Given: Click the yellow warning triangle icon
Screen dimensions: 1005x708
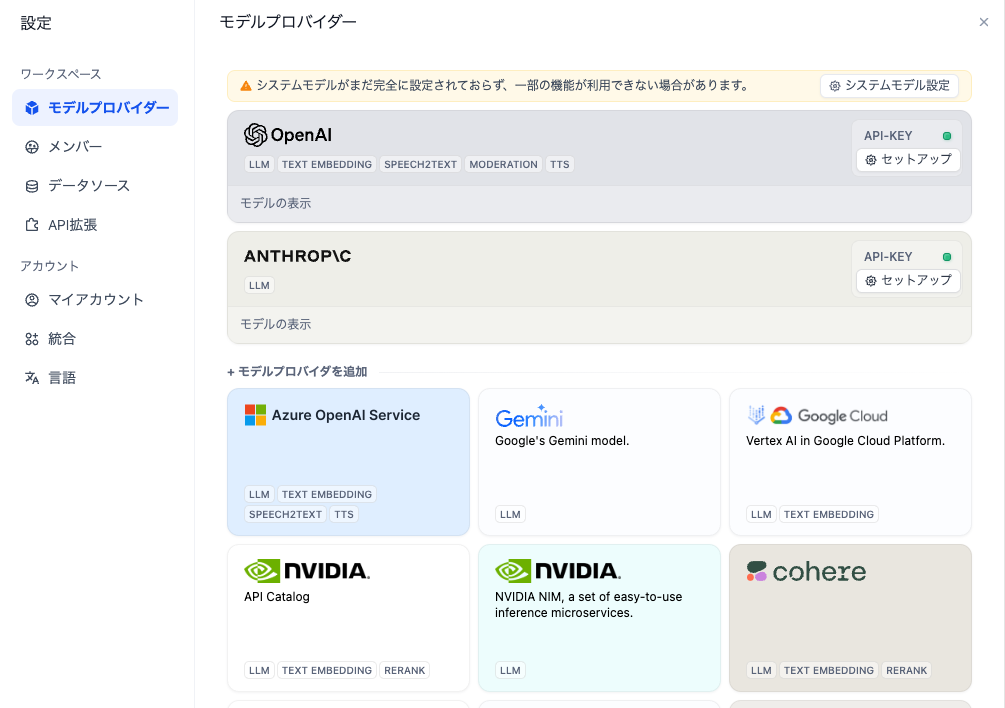Looking at the screenshot, I should pos(245,86).
